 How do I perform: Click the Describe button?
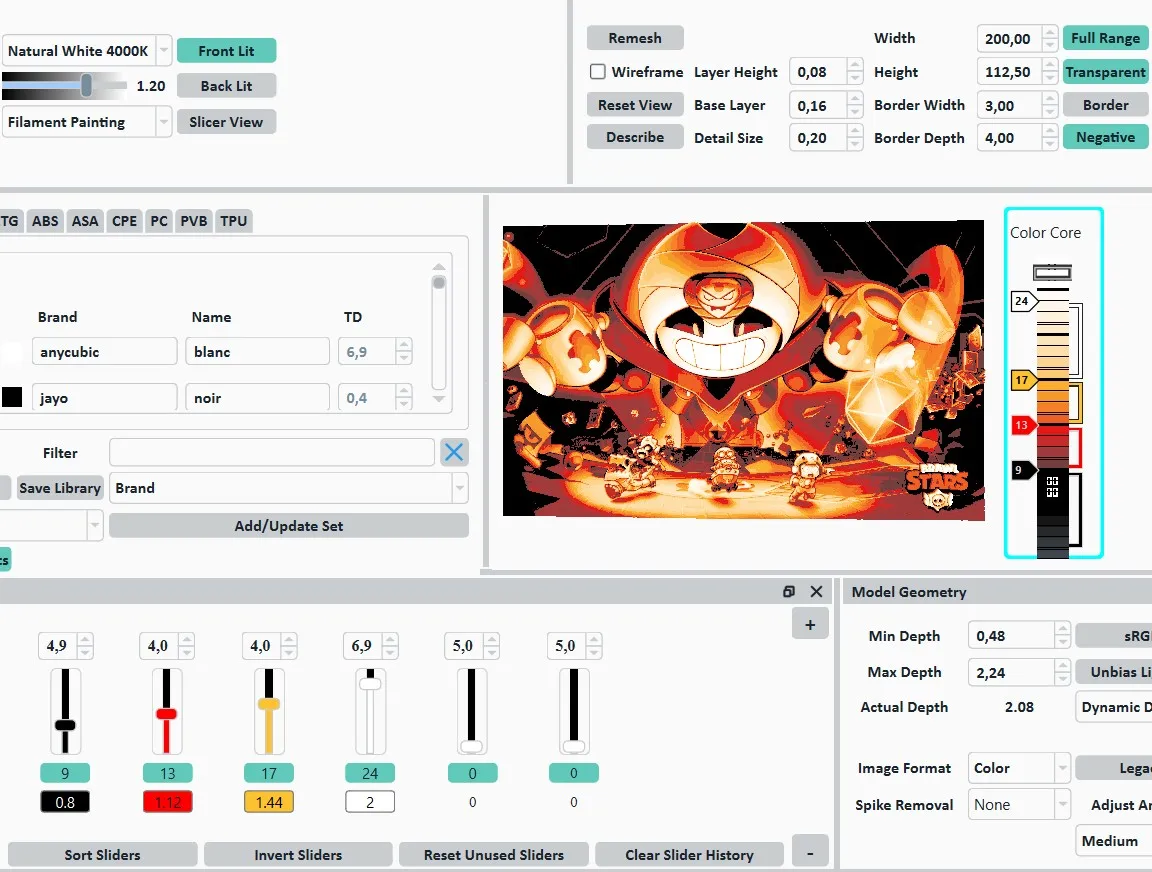click(x=635, y=137)
